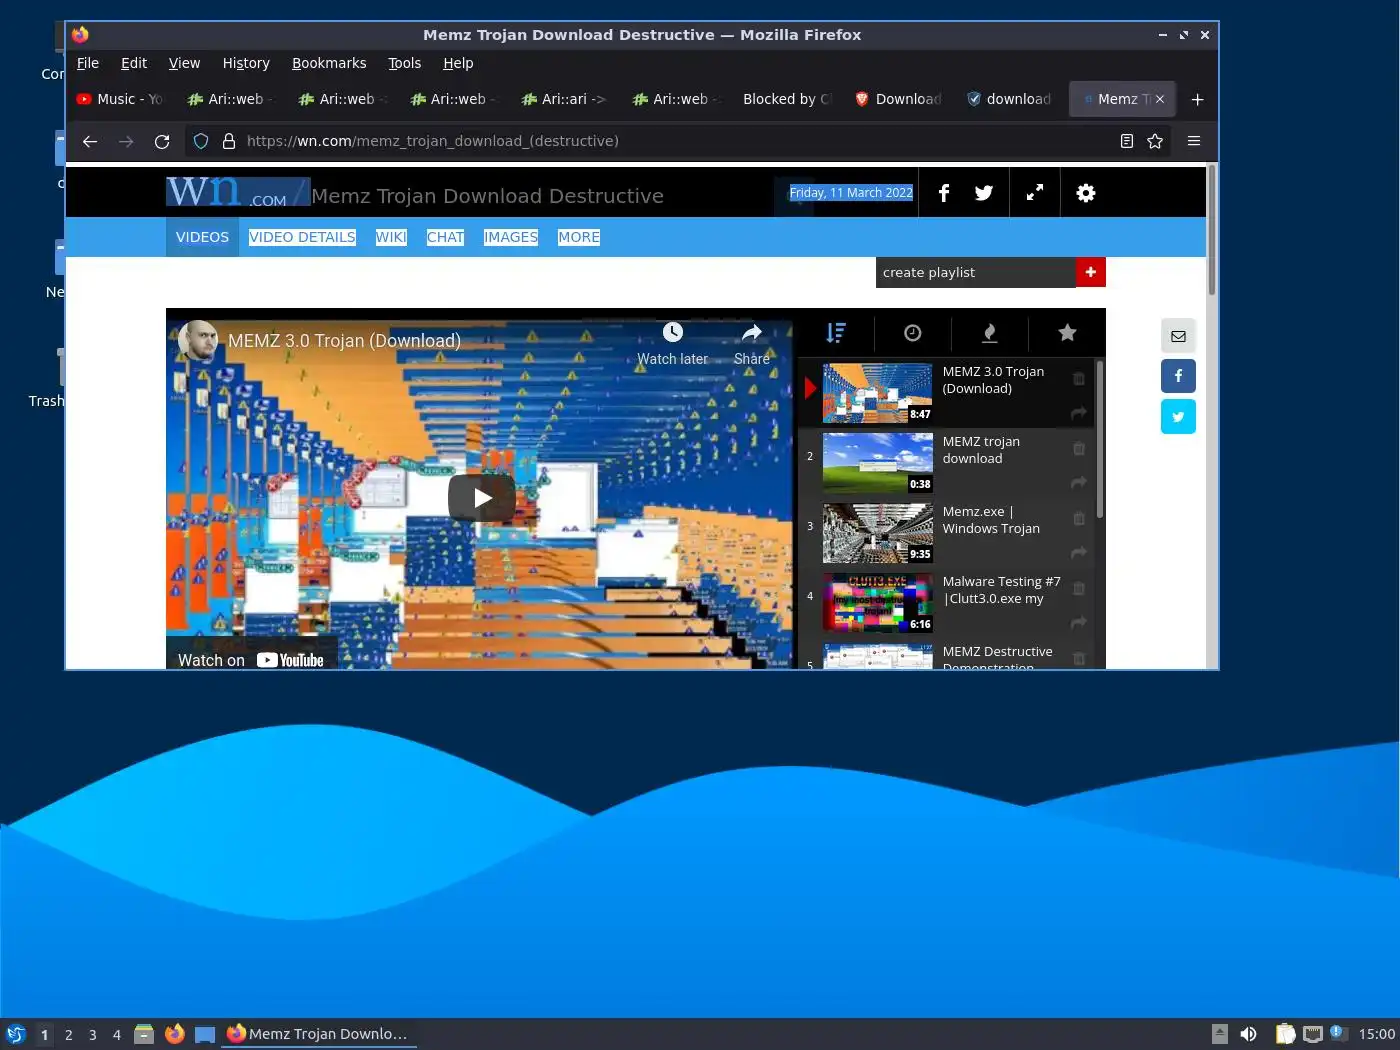This screenshot has height=1050, width=1400.
Task: Add playlist with red plus button
Action: [1090, 272]
